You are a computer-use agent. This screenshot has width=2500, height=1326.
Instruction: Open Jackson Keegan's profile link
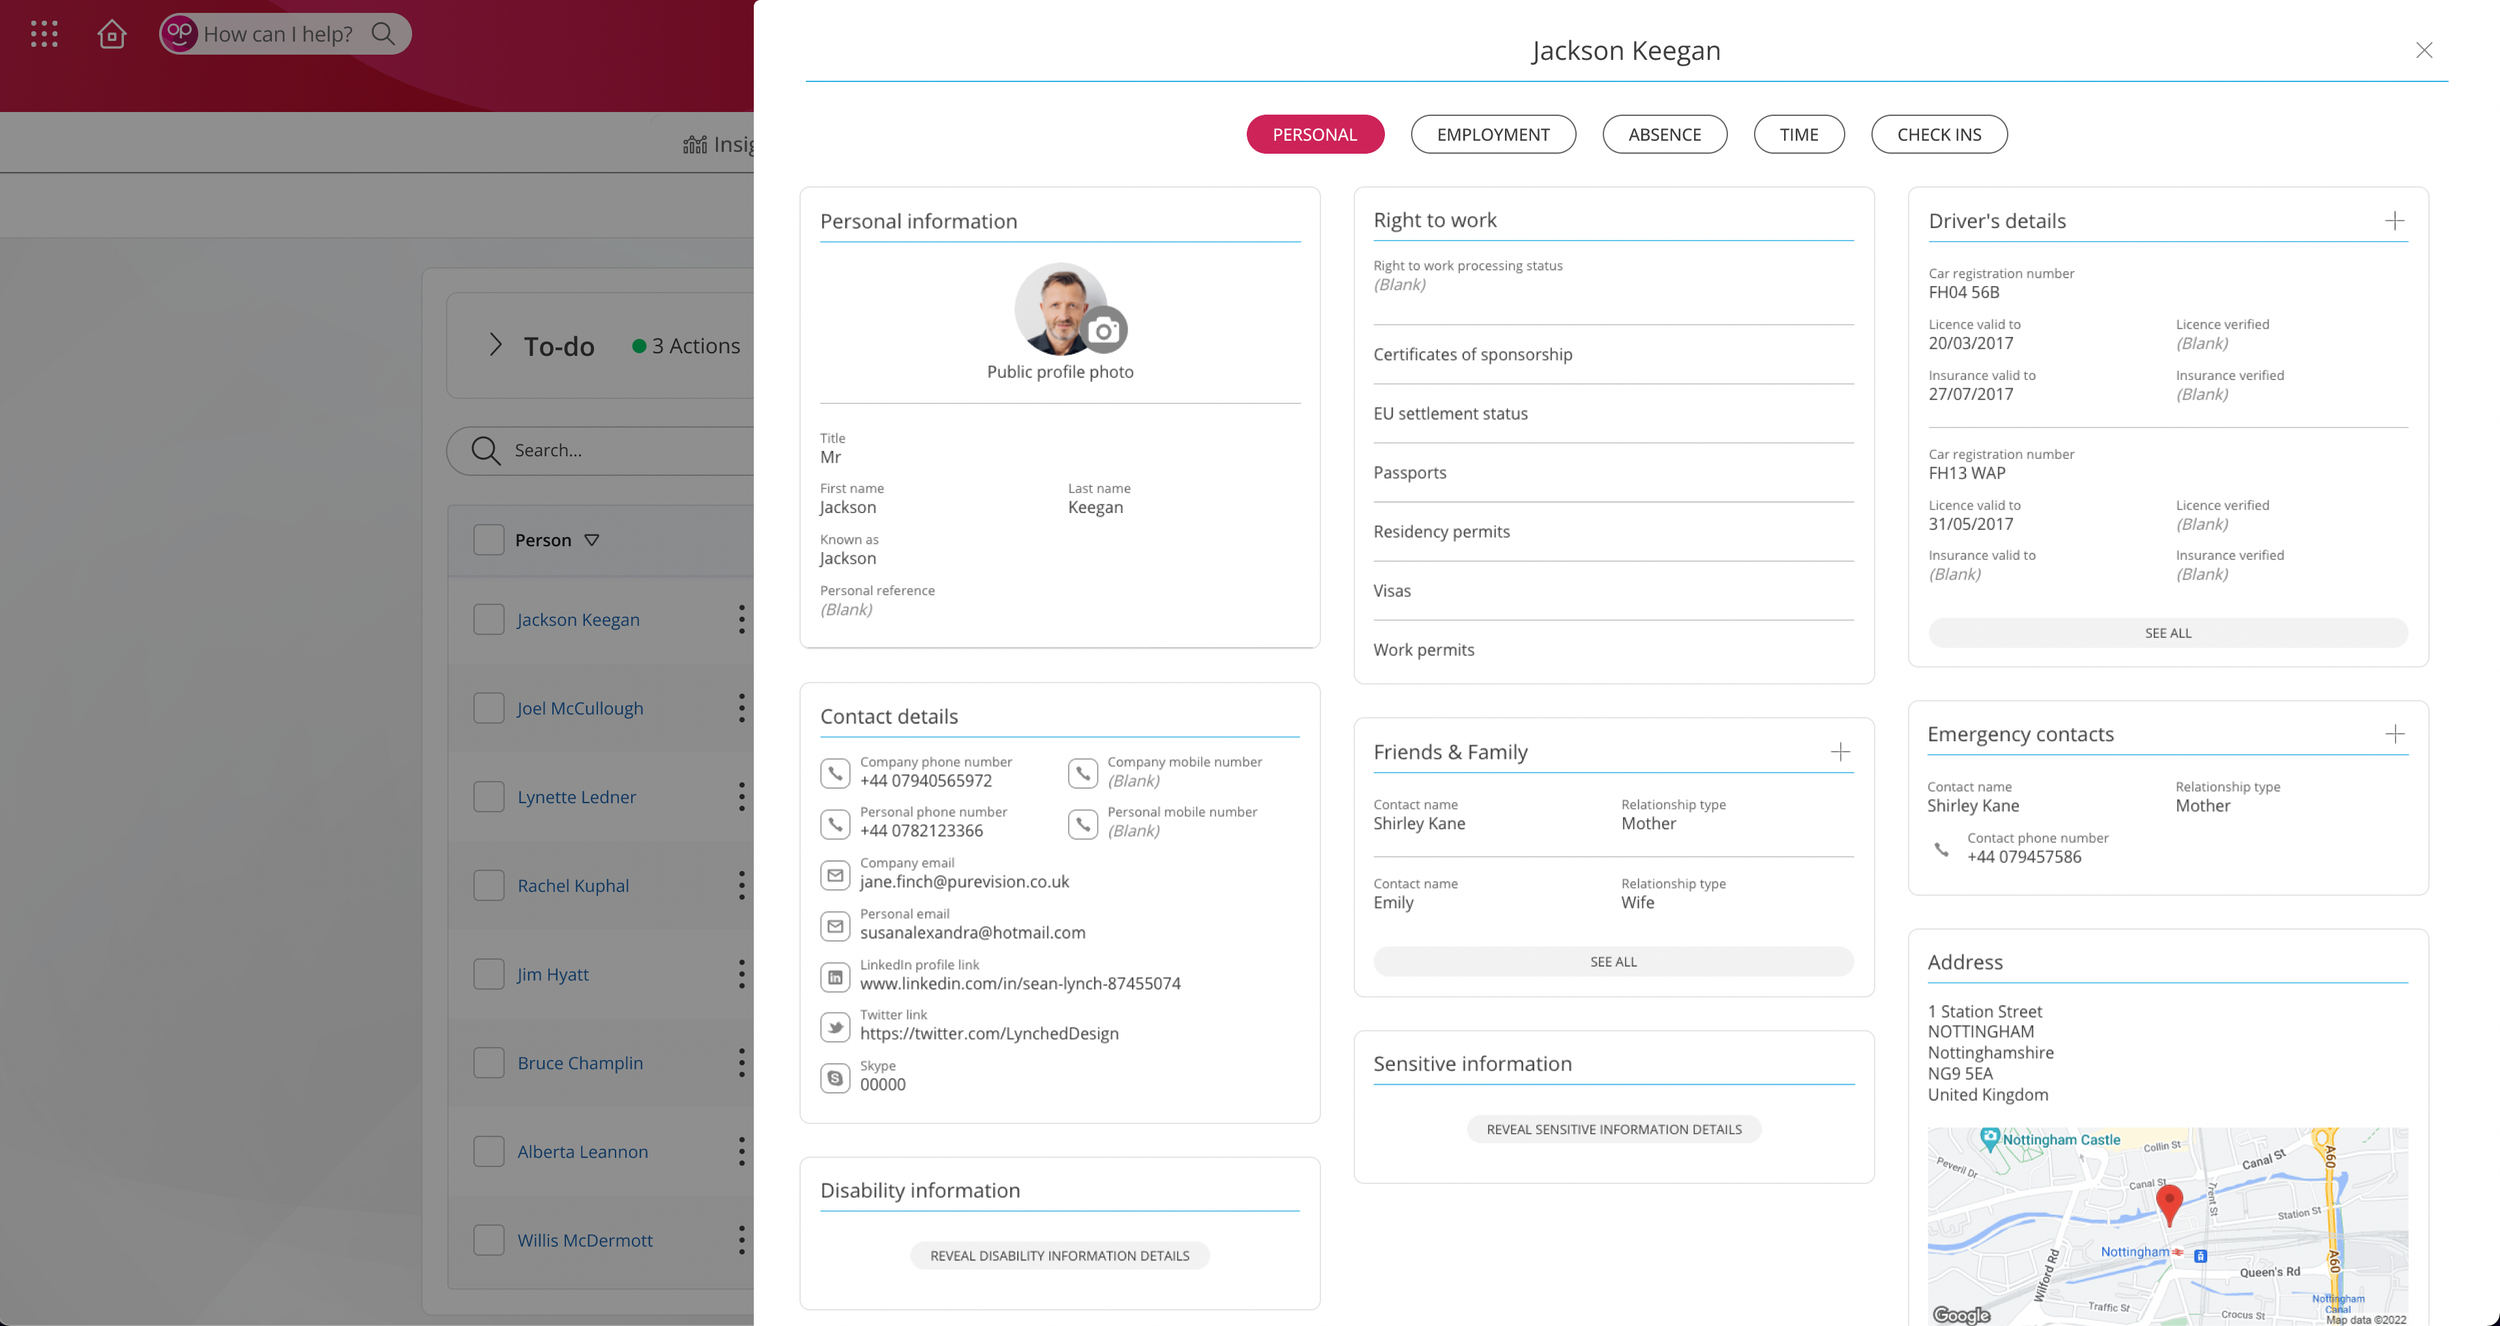(x=578, y=620)
